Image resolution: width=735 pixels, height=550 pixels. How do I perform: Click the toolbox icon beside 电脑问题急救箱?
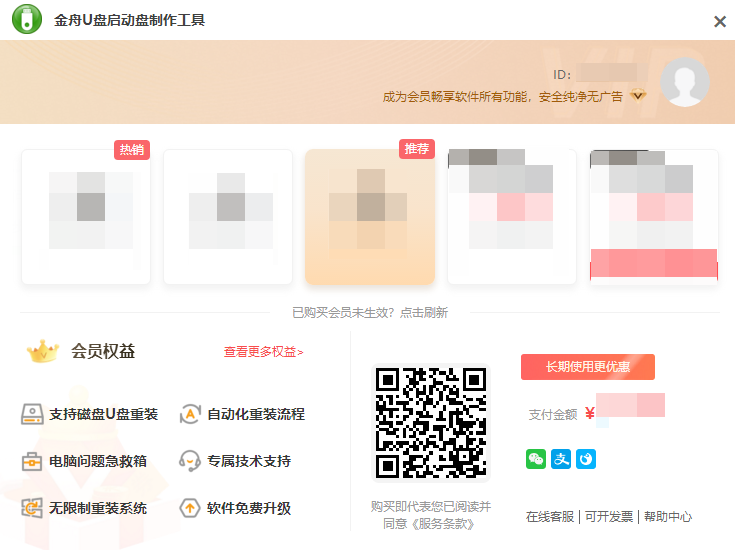tap(32, 461)
